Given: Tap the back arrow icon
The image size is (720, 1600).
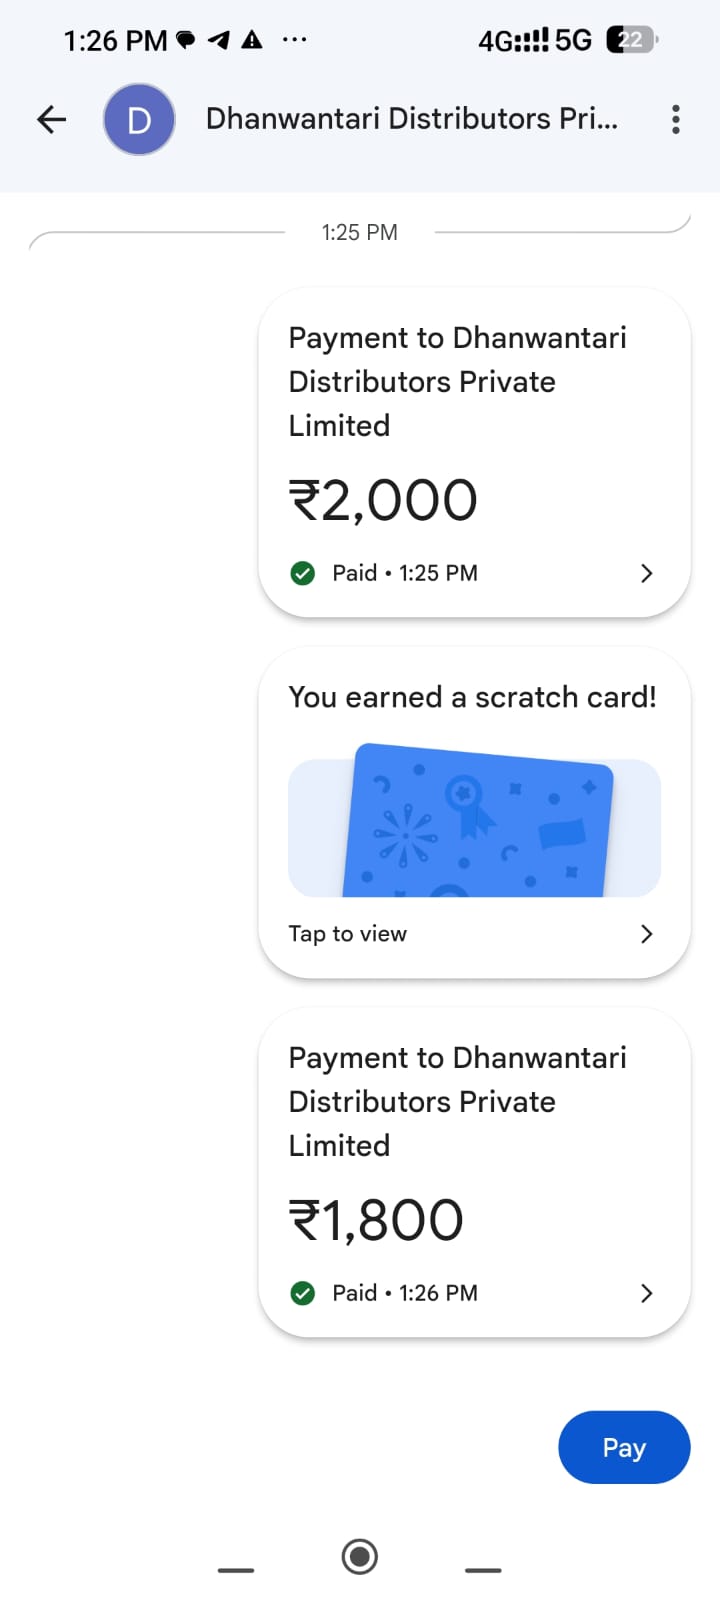Looking at the screenshot, I should (51, 120).
